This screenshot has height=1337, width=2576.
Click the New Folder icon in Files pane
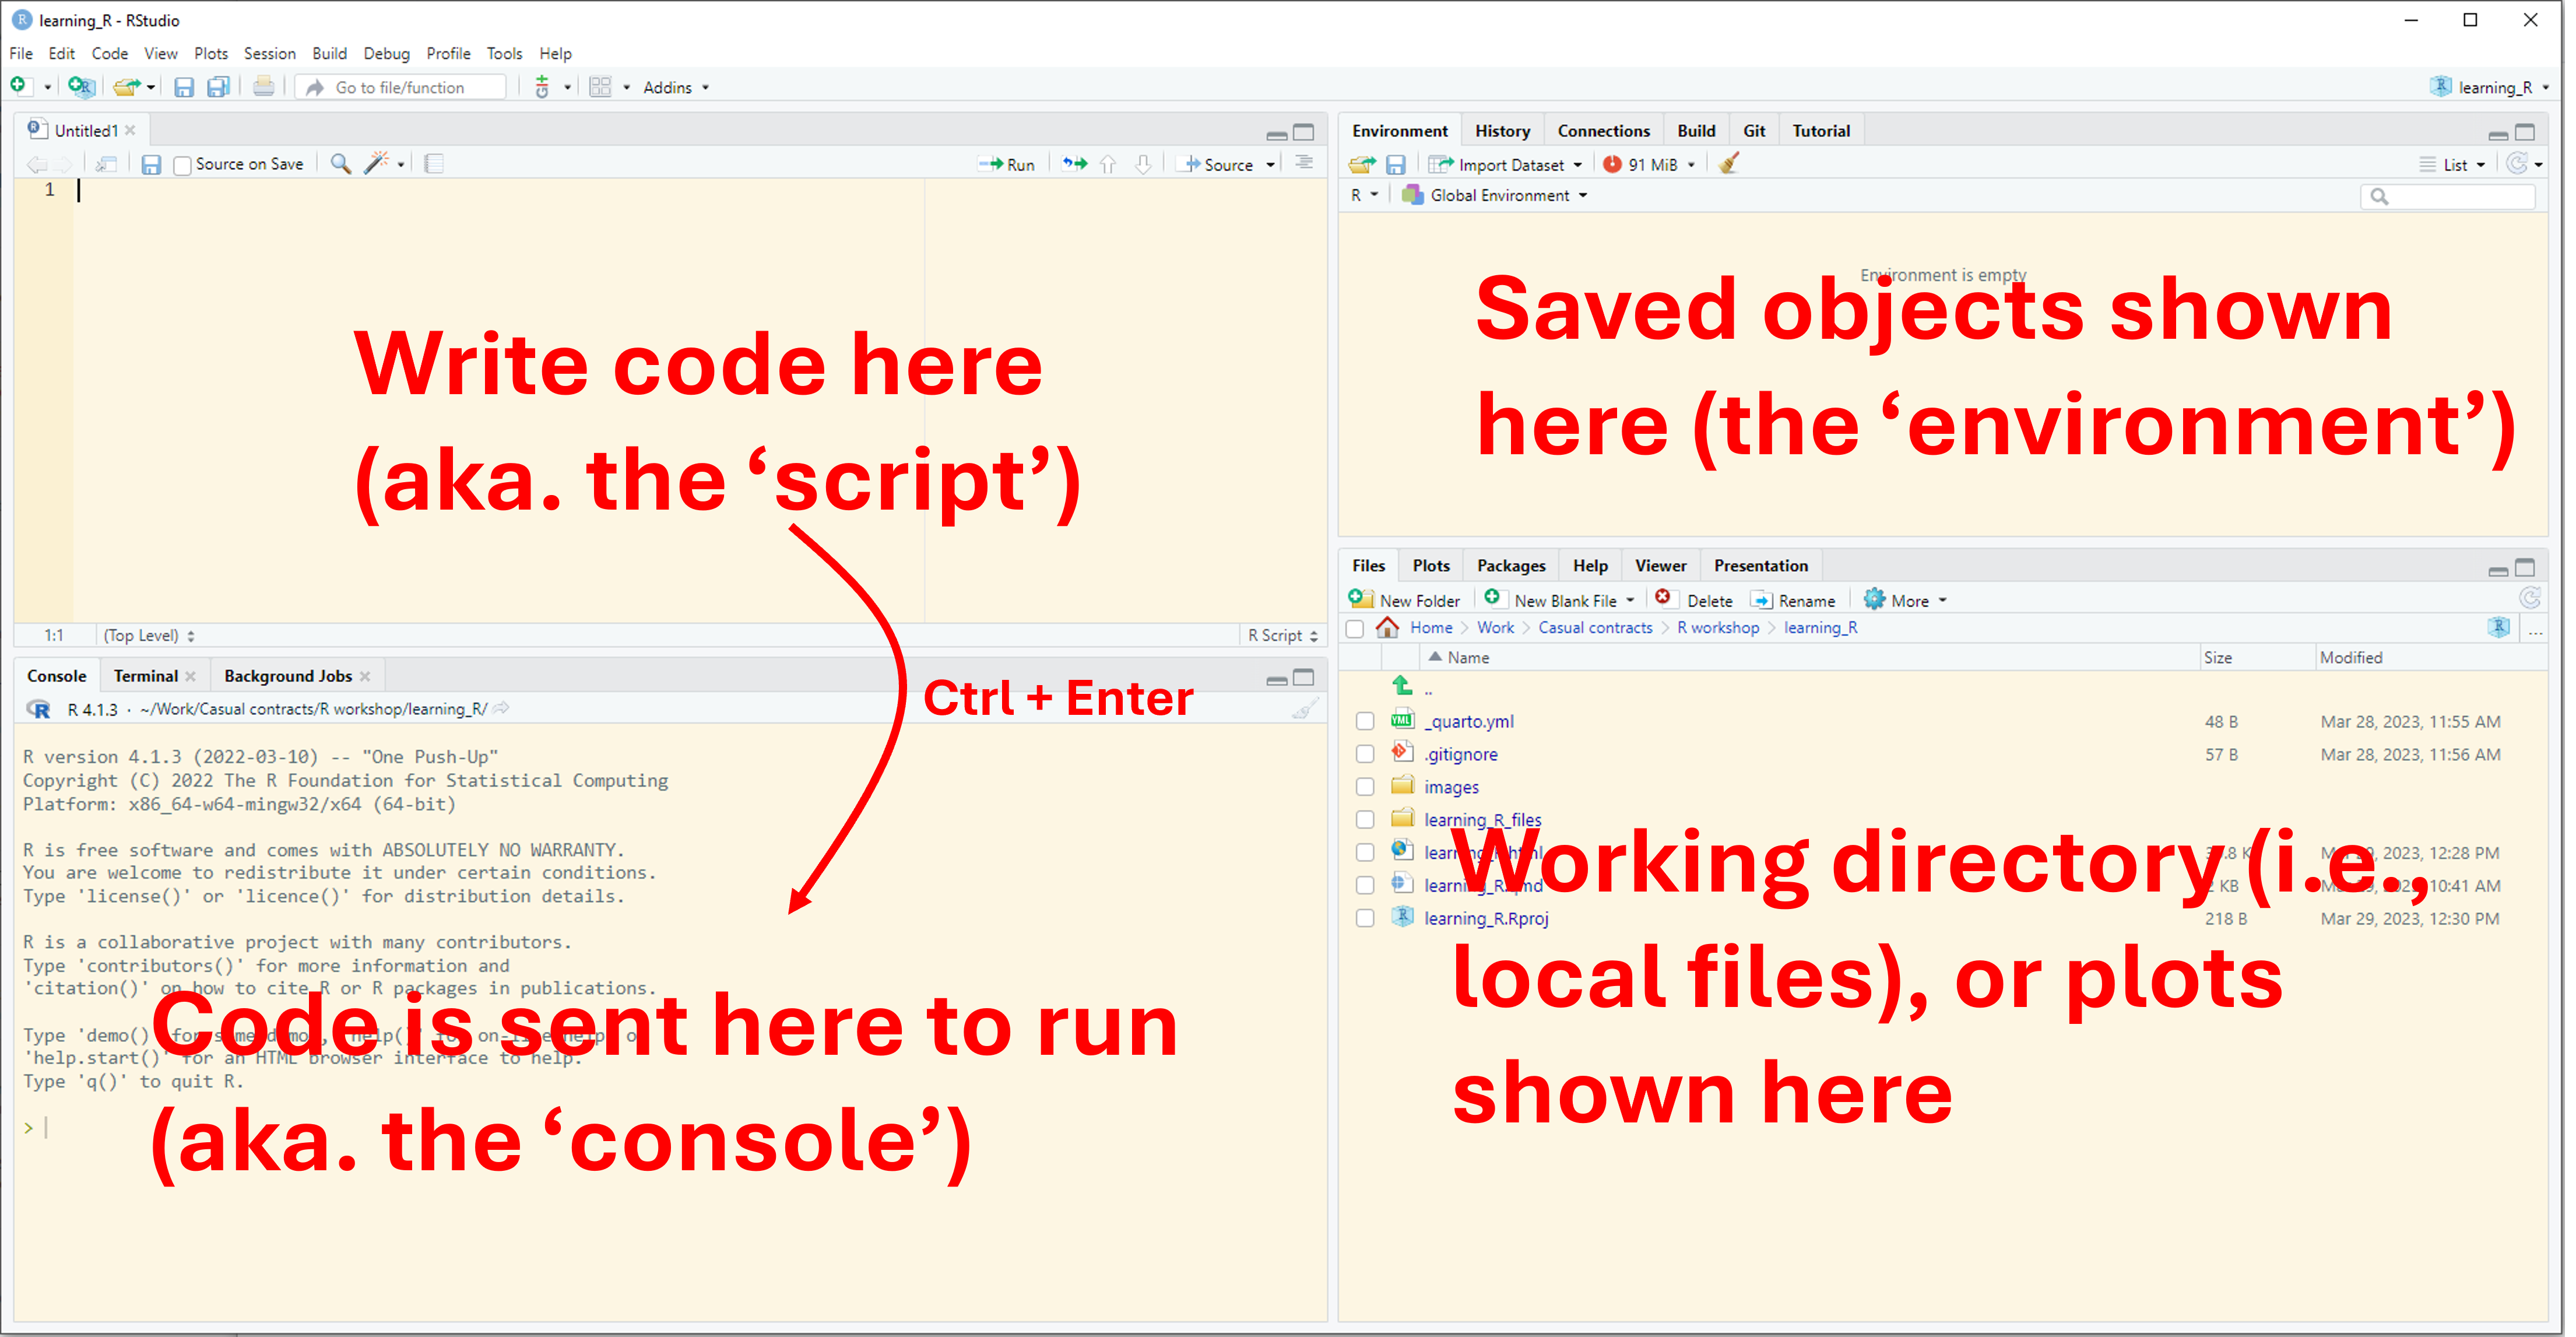[x=1361, y=599]
